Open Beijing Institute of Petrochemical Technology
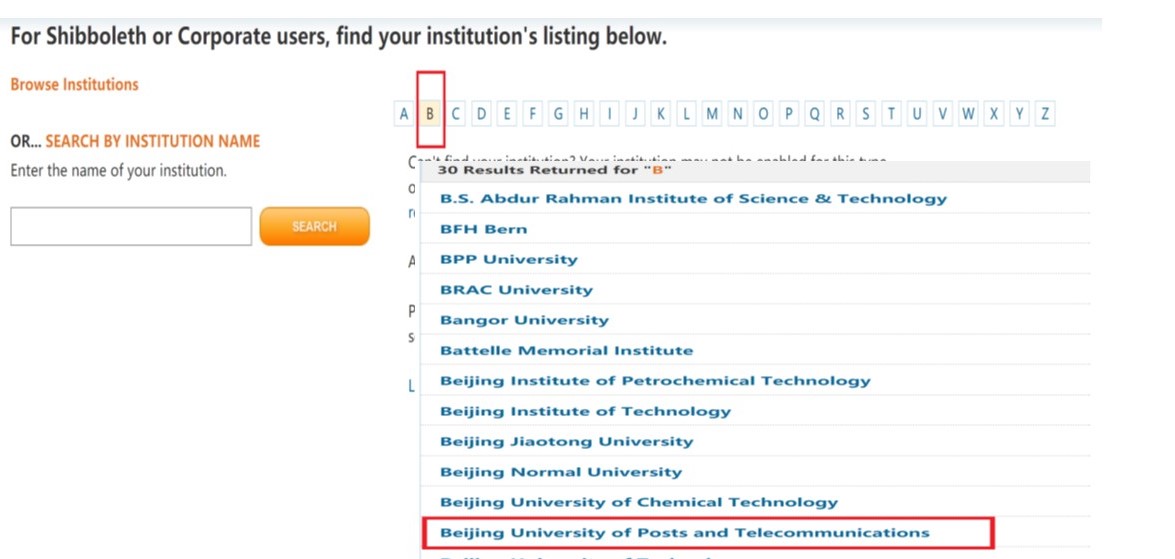Image resolution: width=1175 pixels, height=559 pixels. pyautogui.click(x=655, y=381)
